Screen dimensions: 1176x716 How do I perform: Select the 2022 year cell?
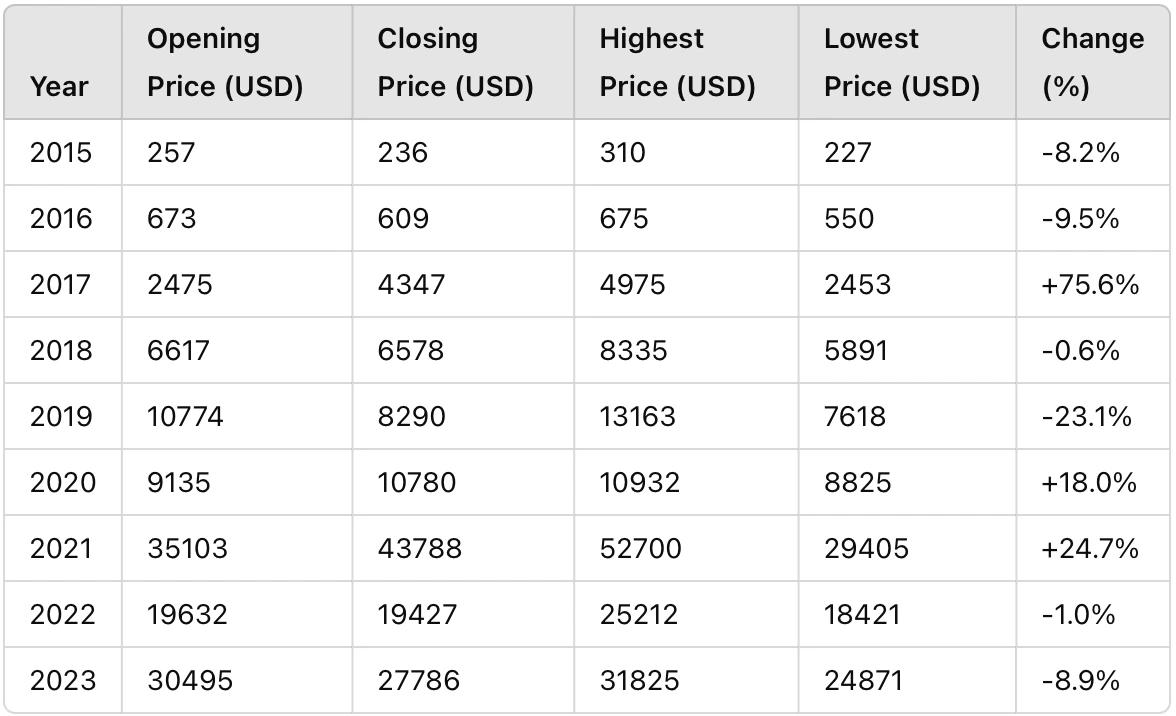point(63,615)
